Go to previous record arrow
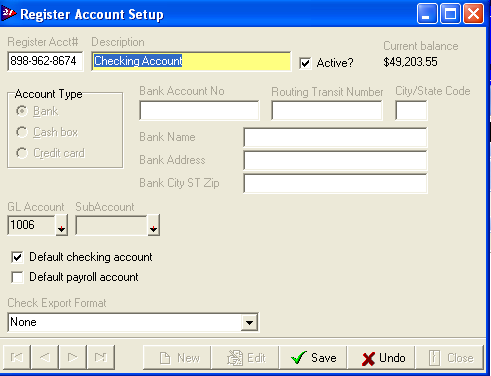The width and height of the screenshot is (491, 376). coord(45,357)
